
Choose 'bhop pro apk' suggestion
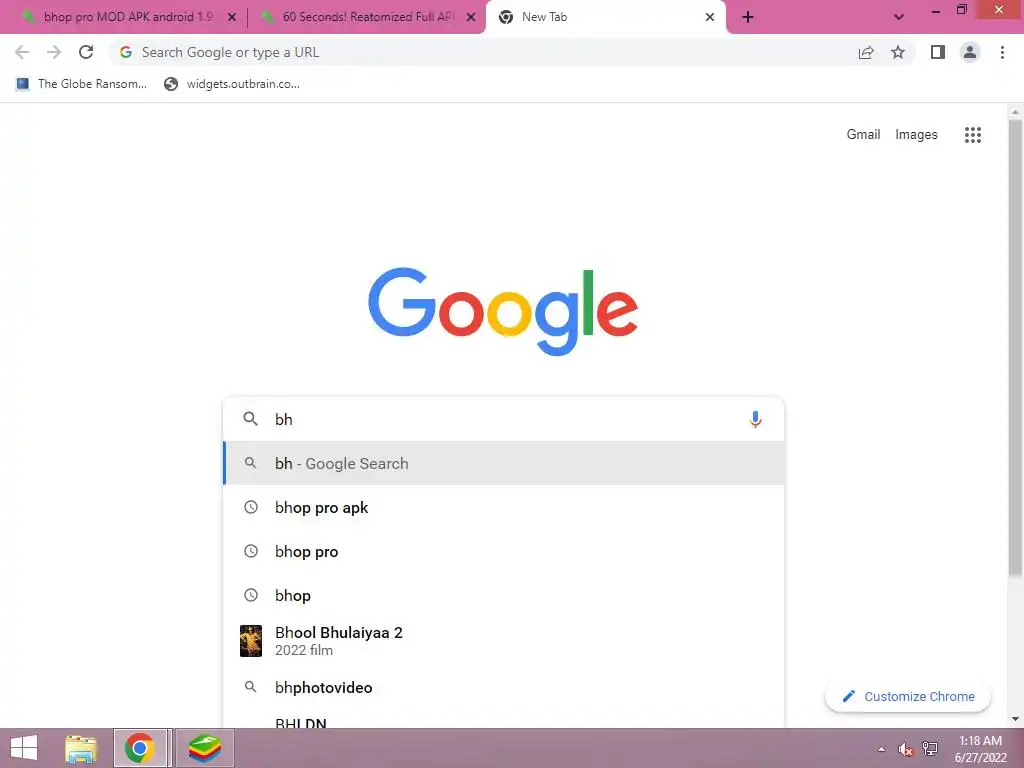504,507
